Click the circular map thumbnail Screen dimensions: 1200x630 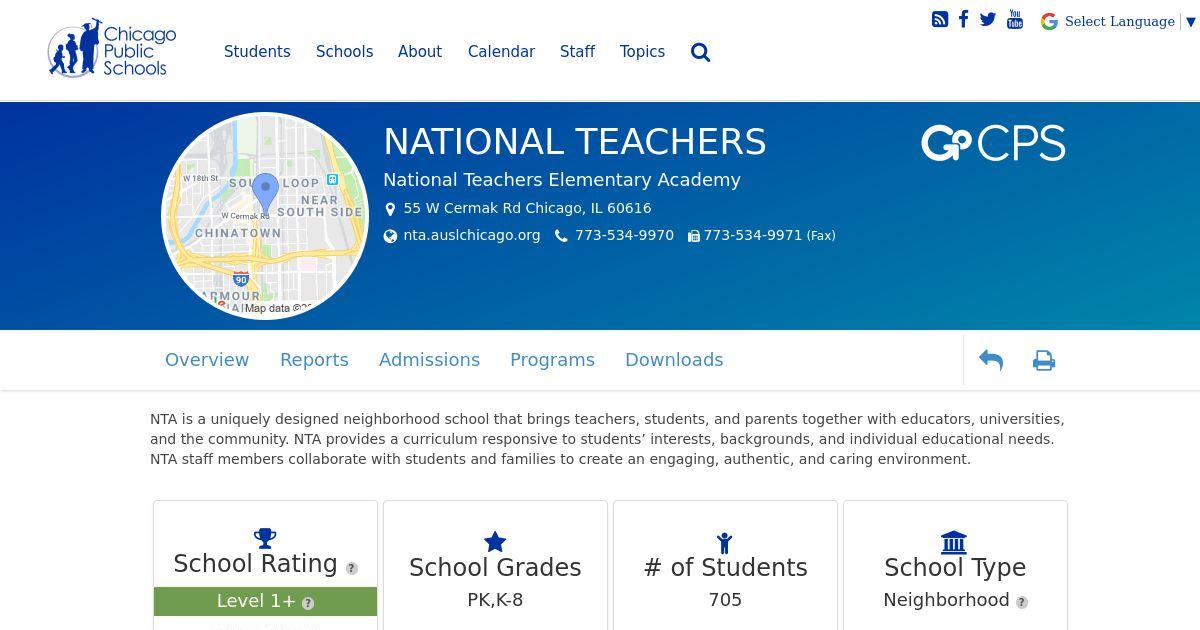tap(265, 216)
